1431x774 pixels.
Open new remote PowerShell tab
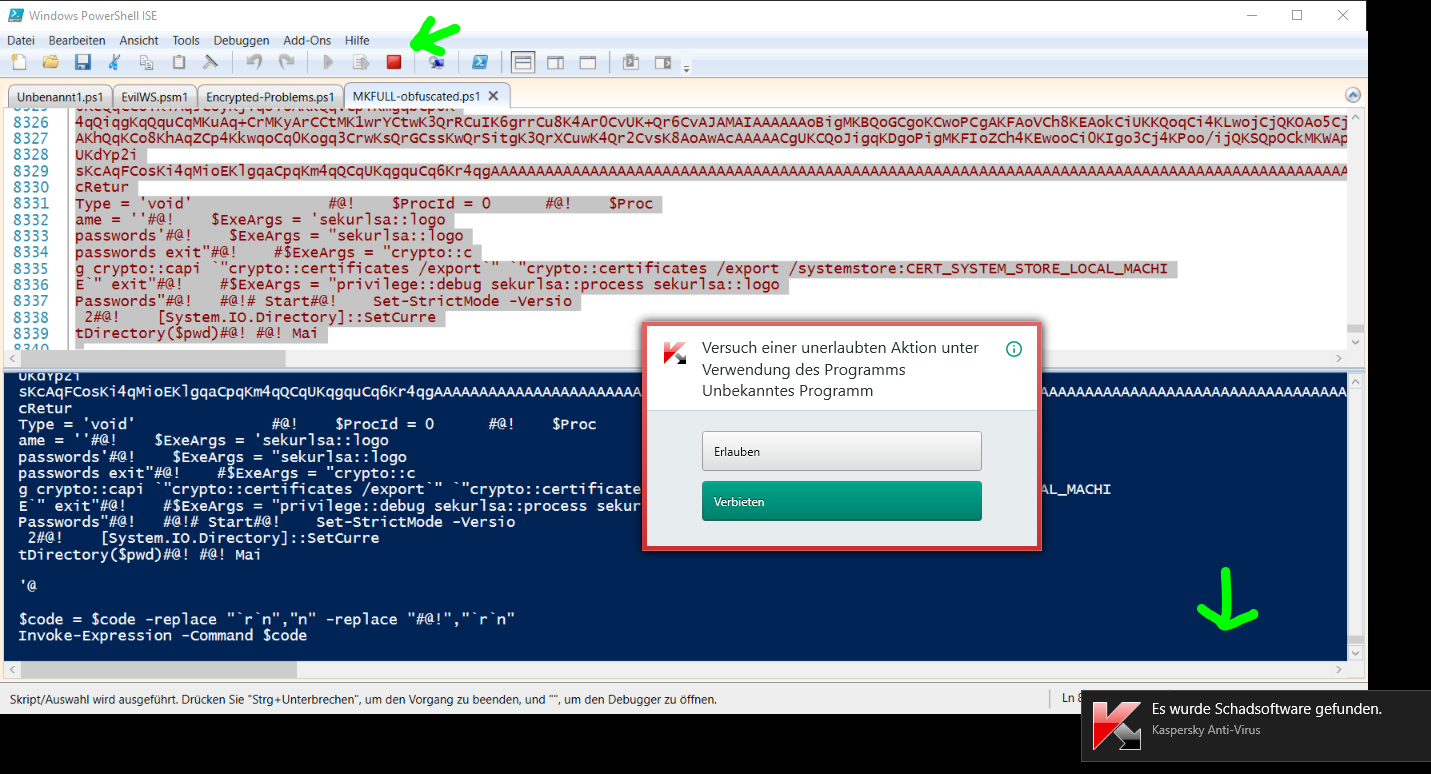436,62
